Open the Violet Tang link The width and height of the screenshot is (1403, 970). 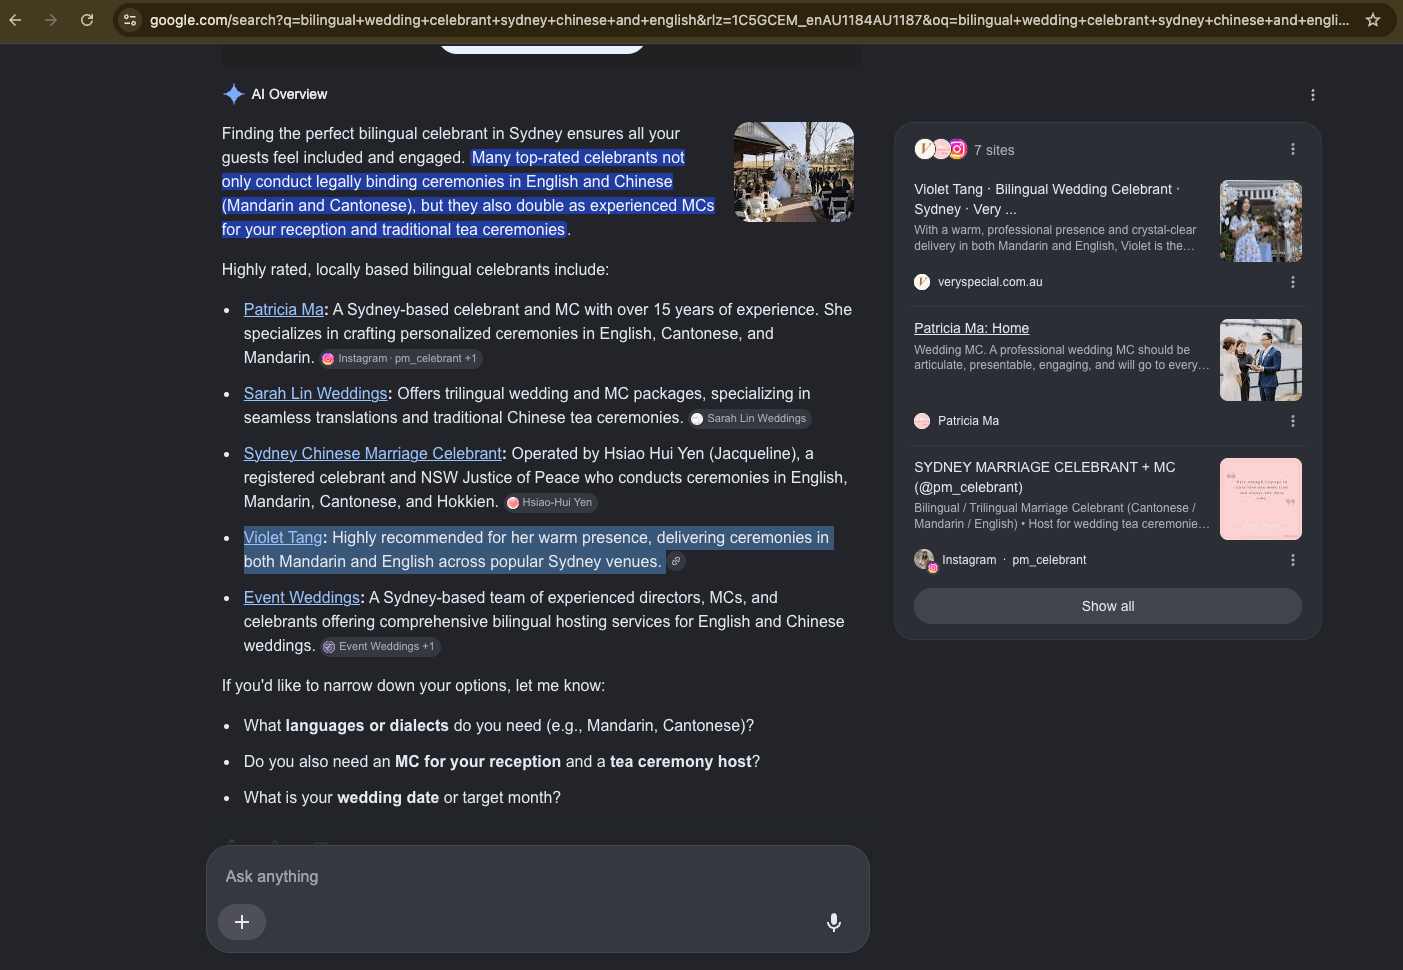pyautogui.click(x=283, y=538)
